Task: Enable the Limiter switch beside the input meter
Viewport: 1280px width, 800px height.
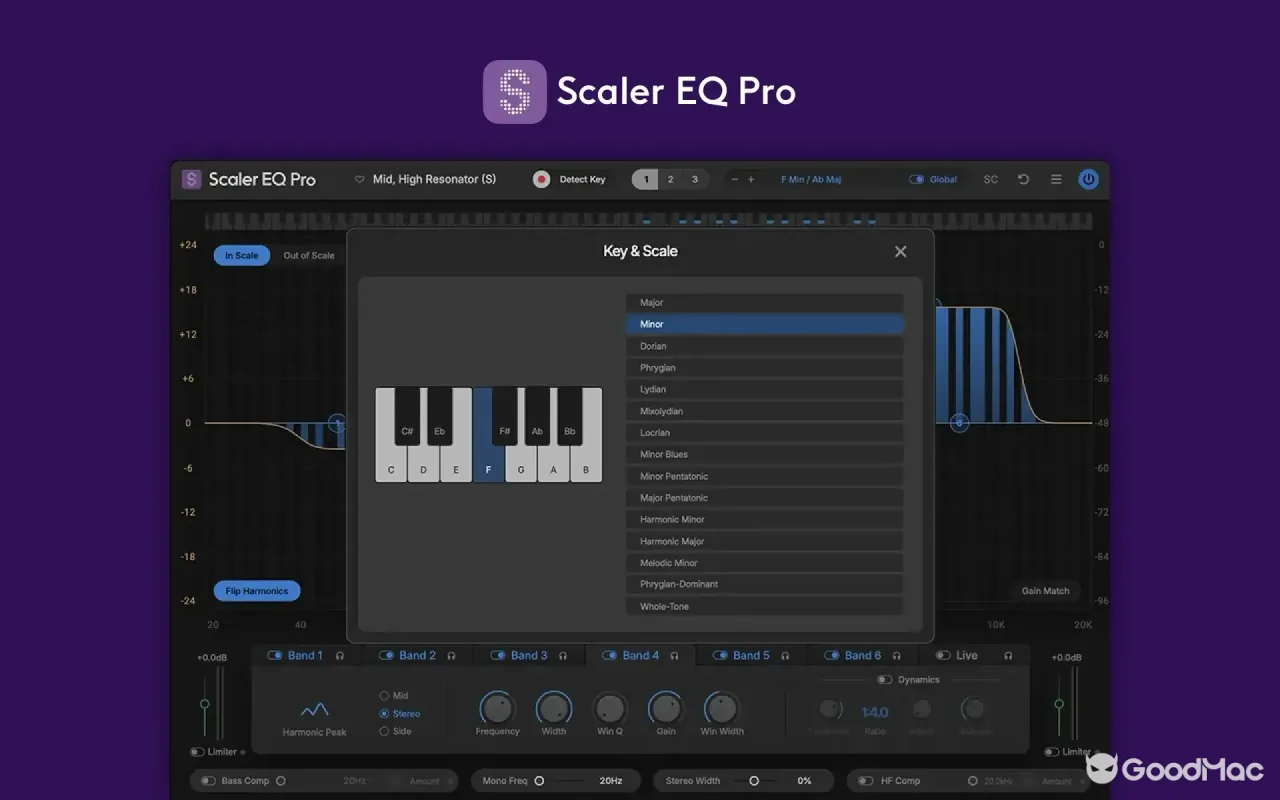Action: pos(197,752)
